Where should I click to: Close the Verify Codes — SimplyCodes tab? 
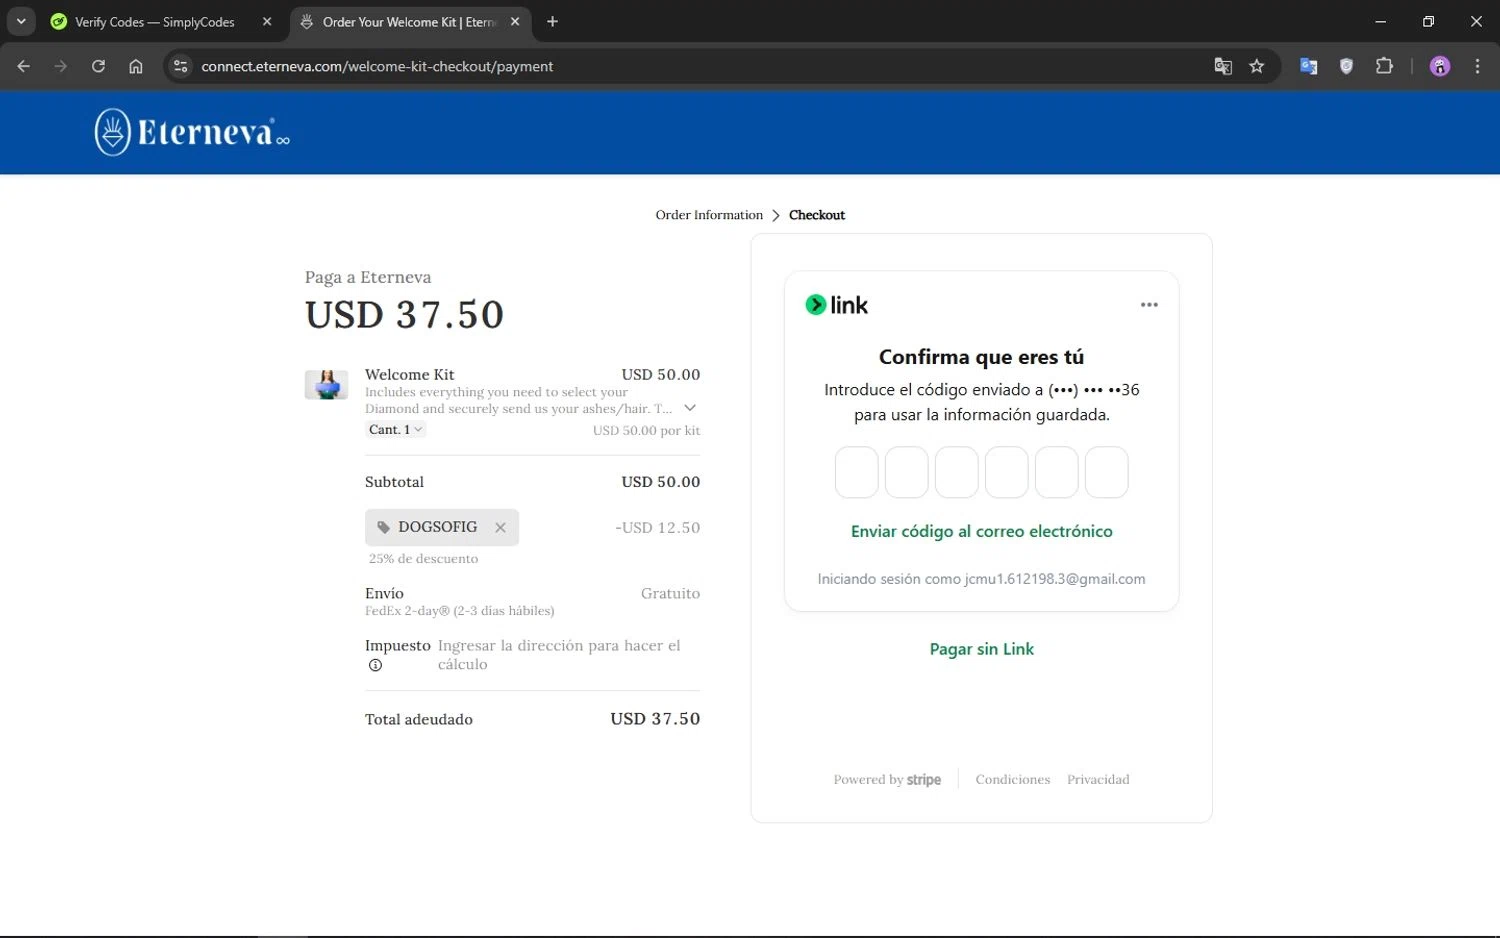pyautogui.click(x=267, y=21)
